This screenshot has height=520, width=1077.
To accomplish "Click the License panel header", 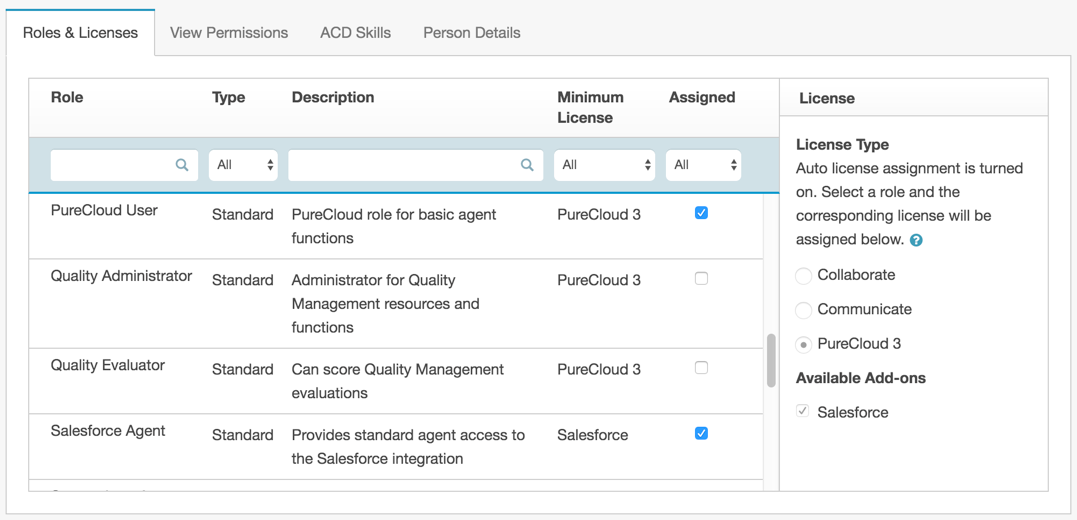I will coord(827,98).
